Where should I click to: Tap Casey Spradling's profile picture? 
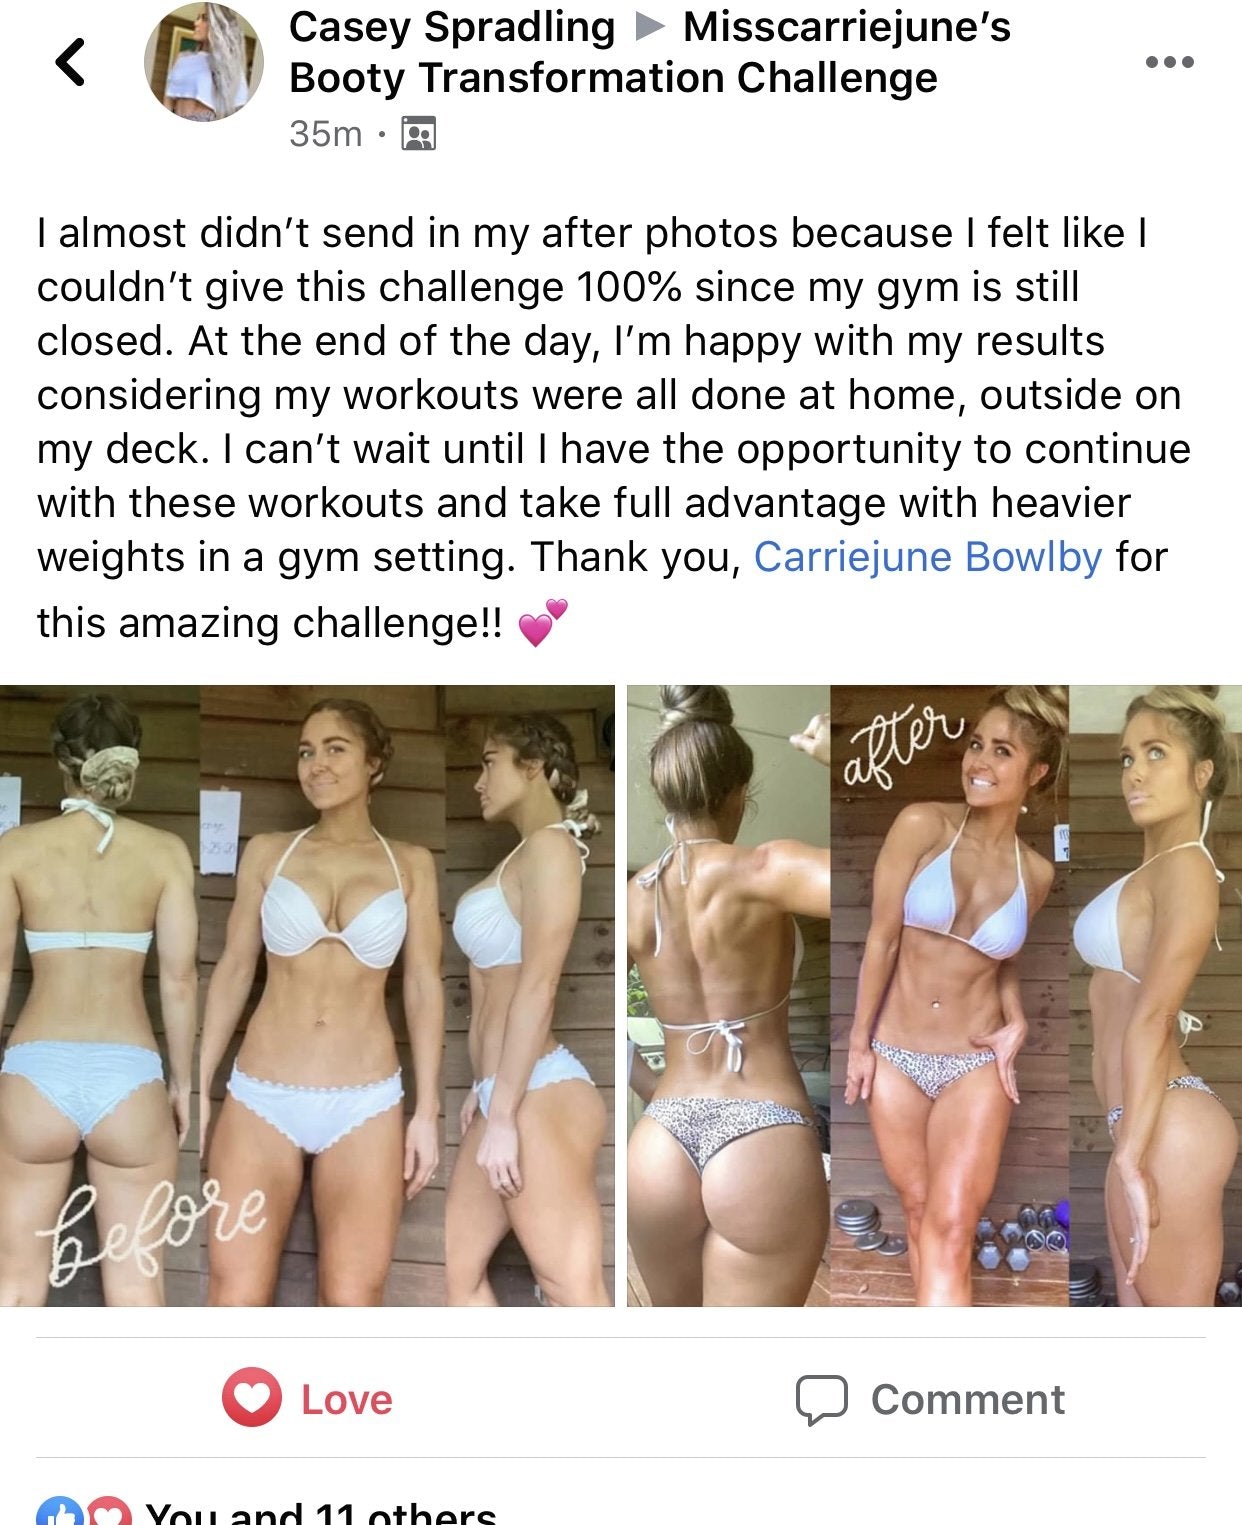204,62
